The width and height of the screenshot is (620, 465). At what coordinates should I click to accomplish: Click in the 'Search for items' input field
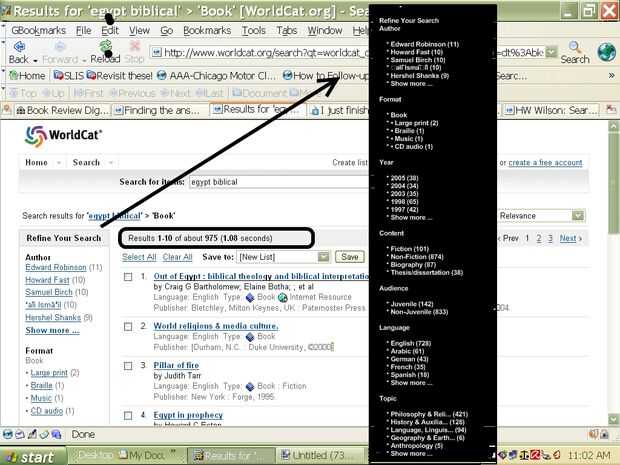[x=279, y=182]
